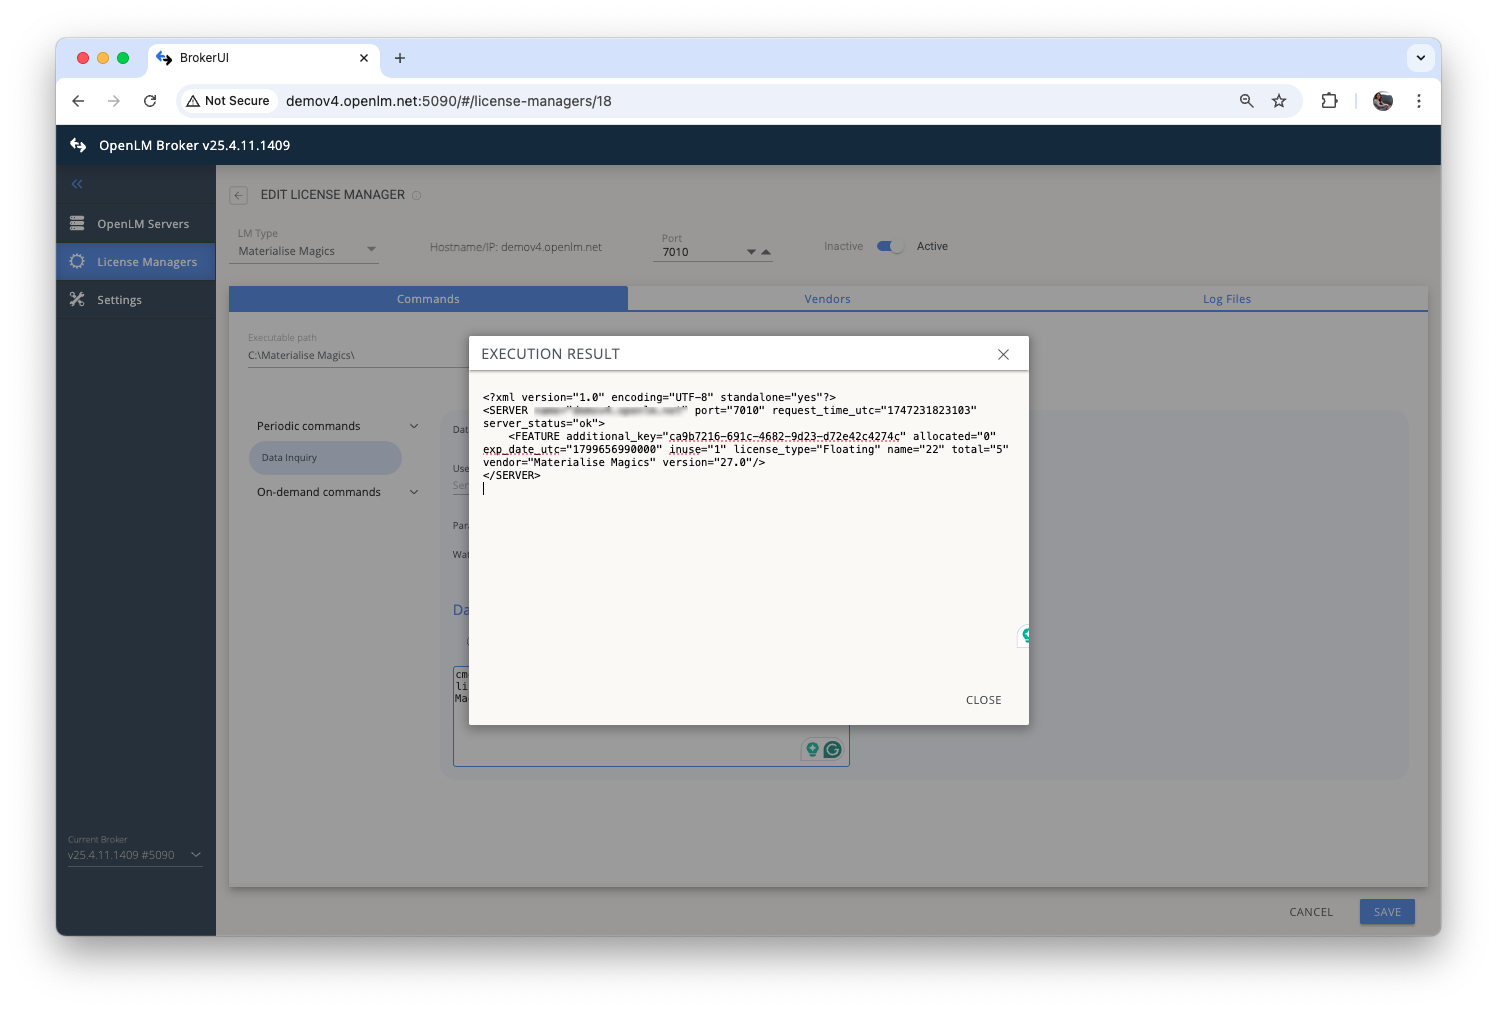Click the CANCEL button
The height and width of the screenshot is (1010, 1497).
(1310, 912)
